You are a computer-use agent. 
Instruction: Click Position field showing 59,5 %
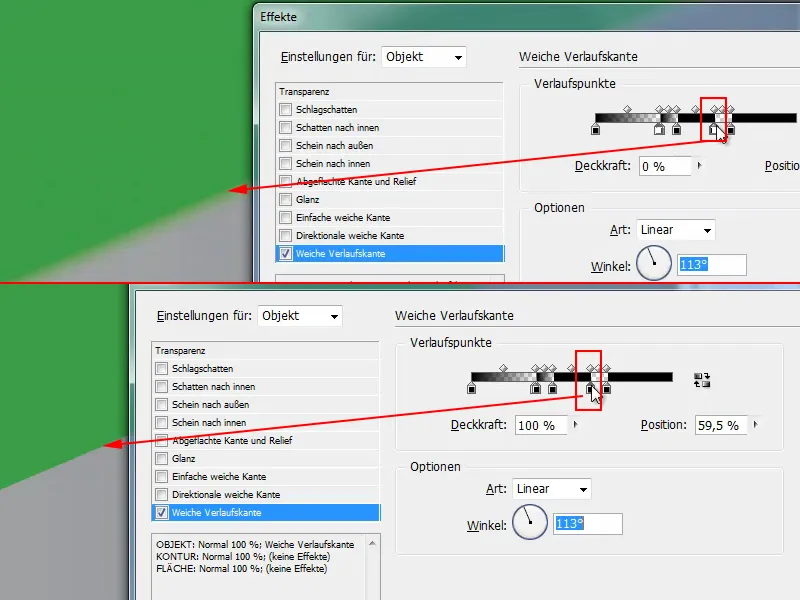pos(721,425)
